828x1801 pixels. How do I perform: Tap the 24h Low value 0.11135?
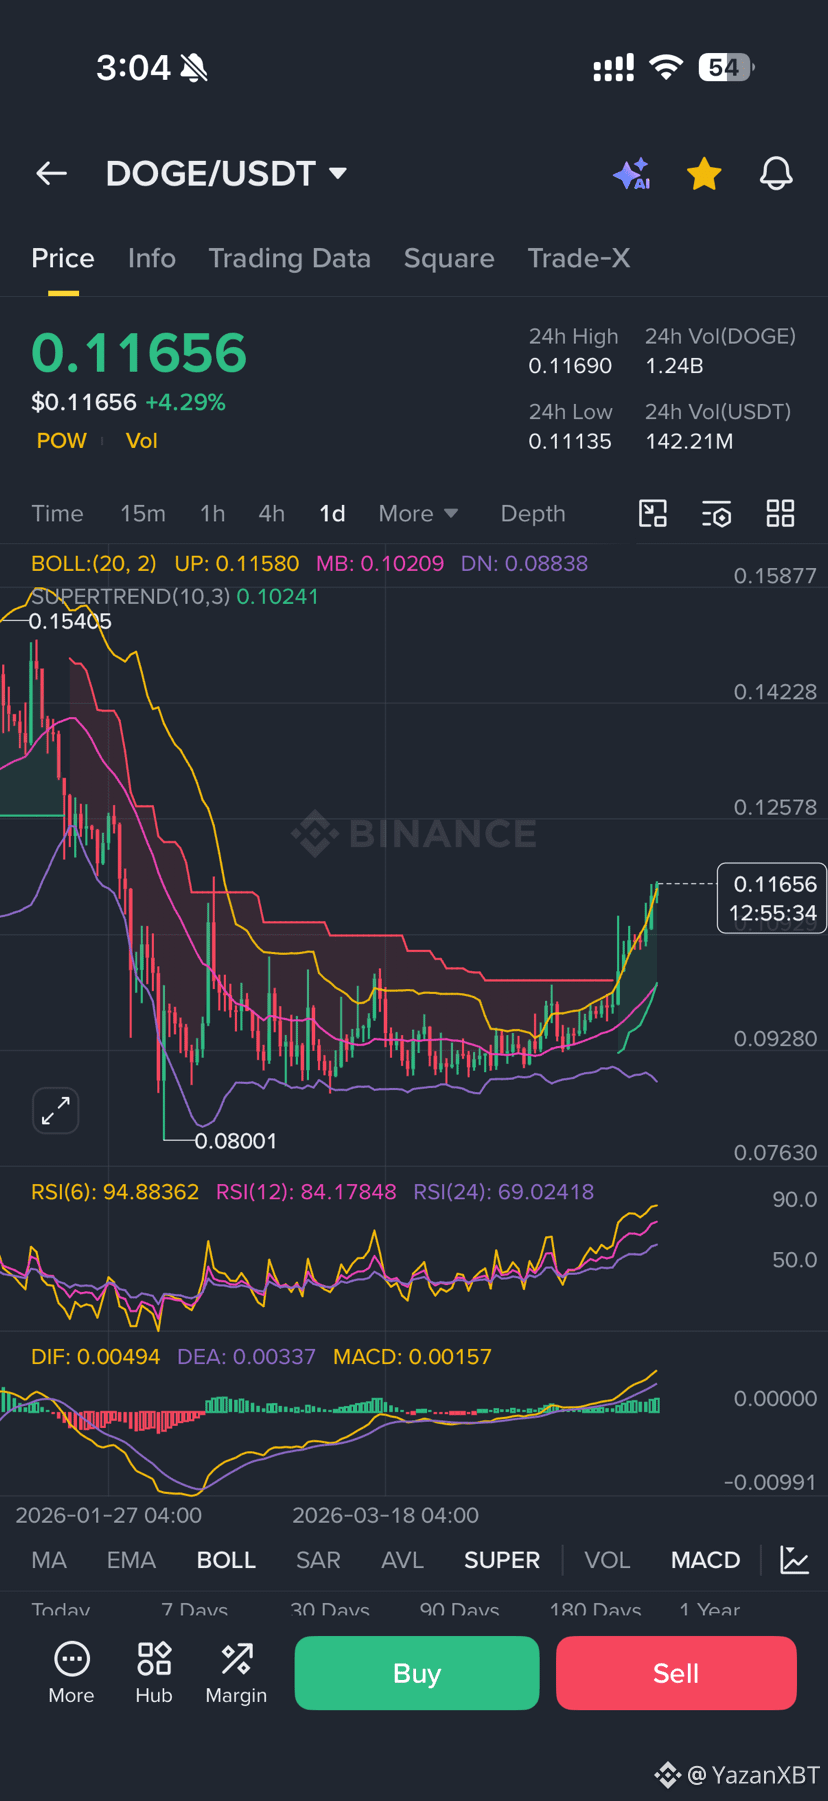point(570,441)
